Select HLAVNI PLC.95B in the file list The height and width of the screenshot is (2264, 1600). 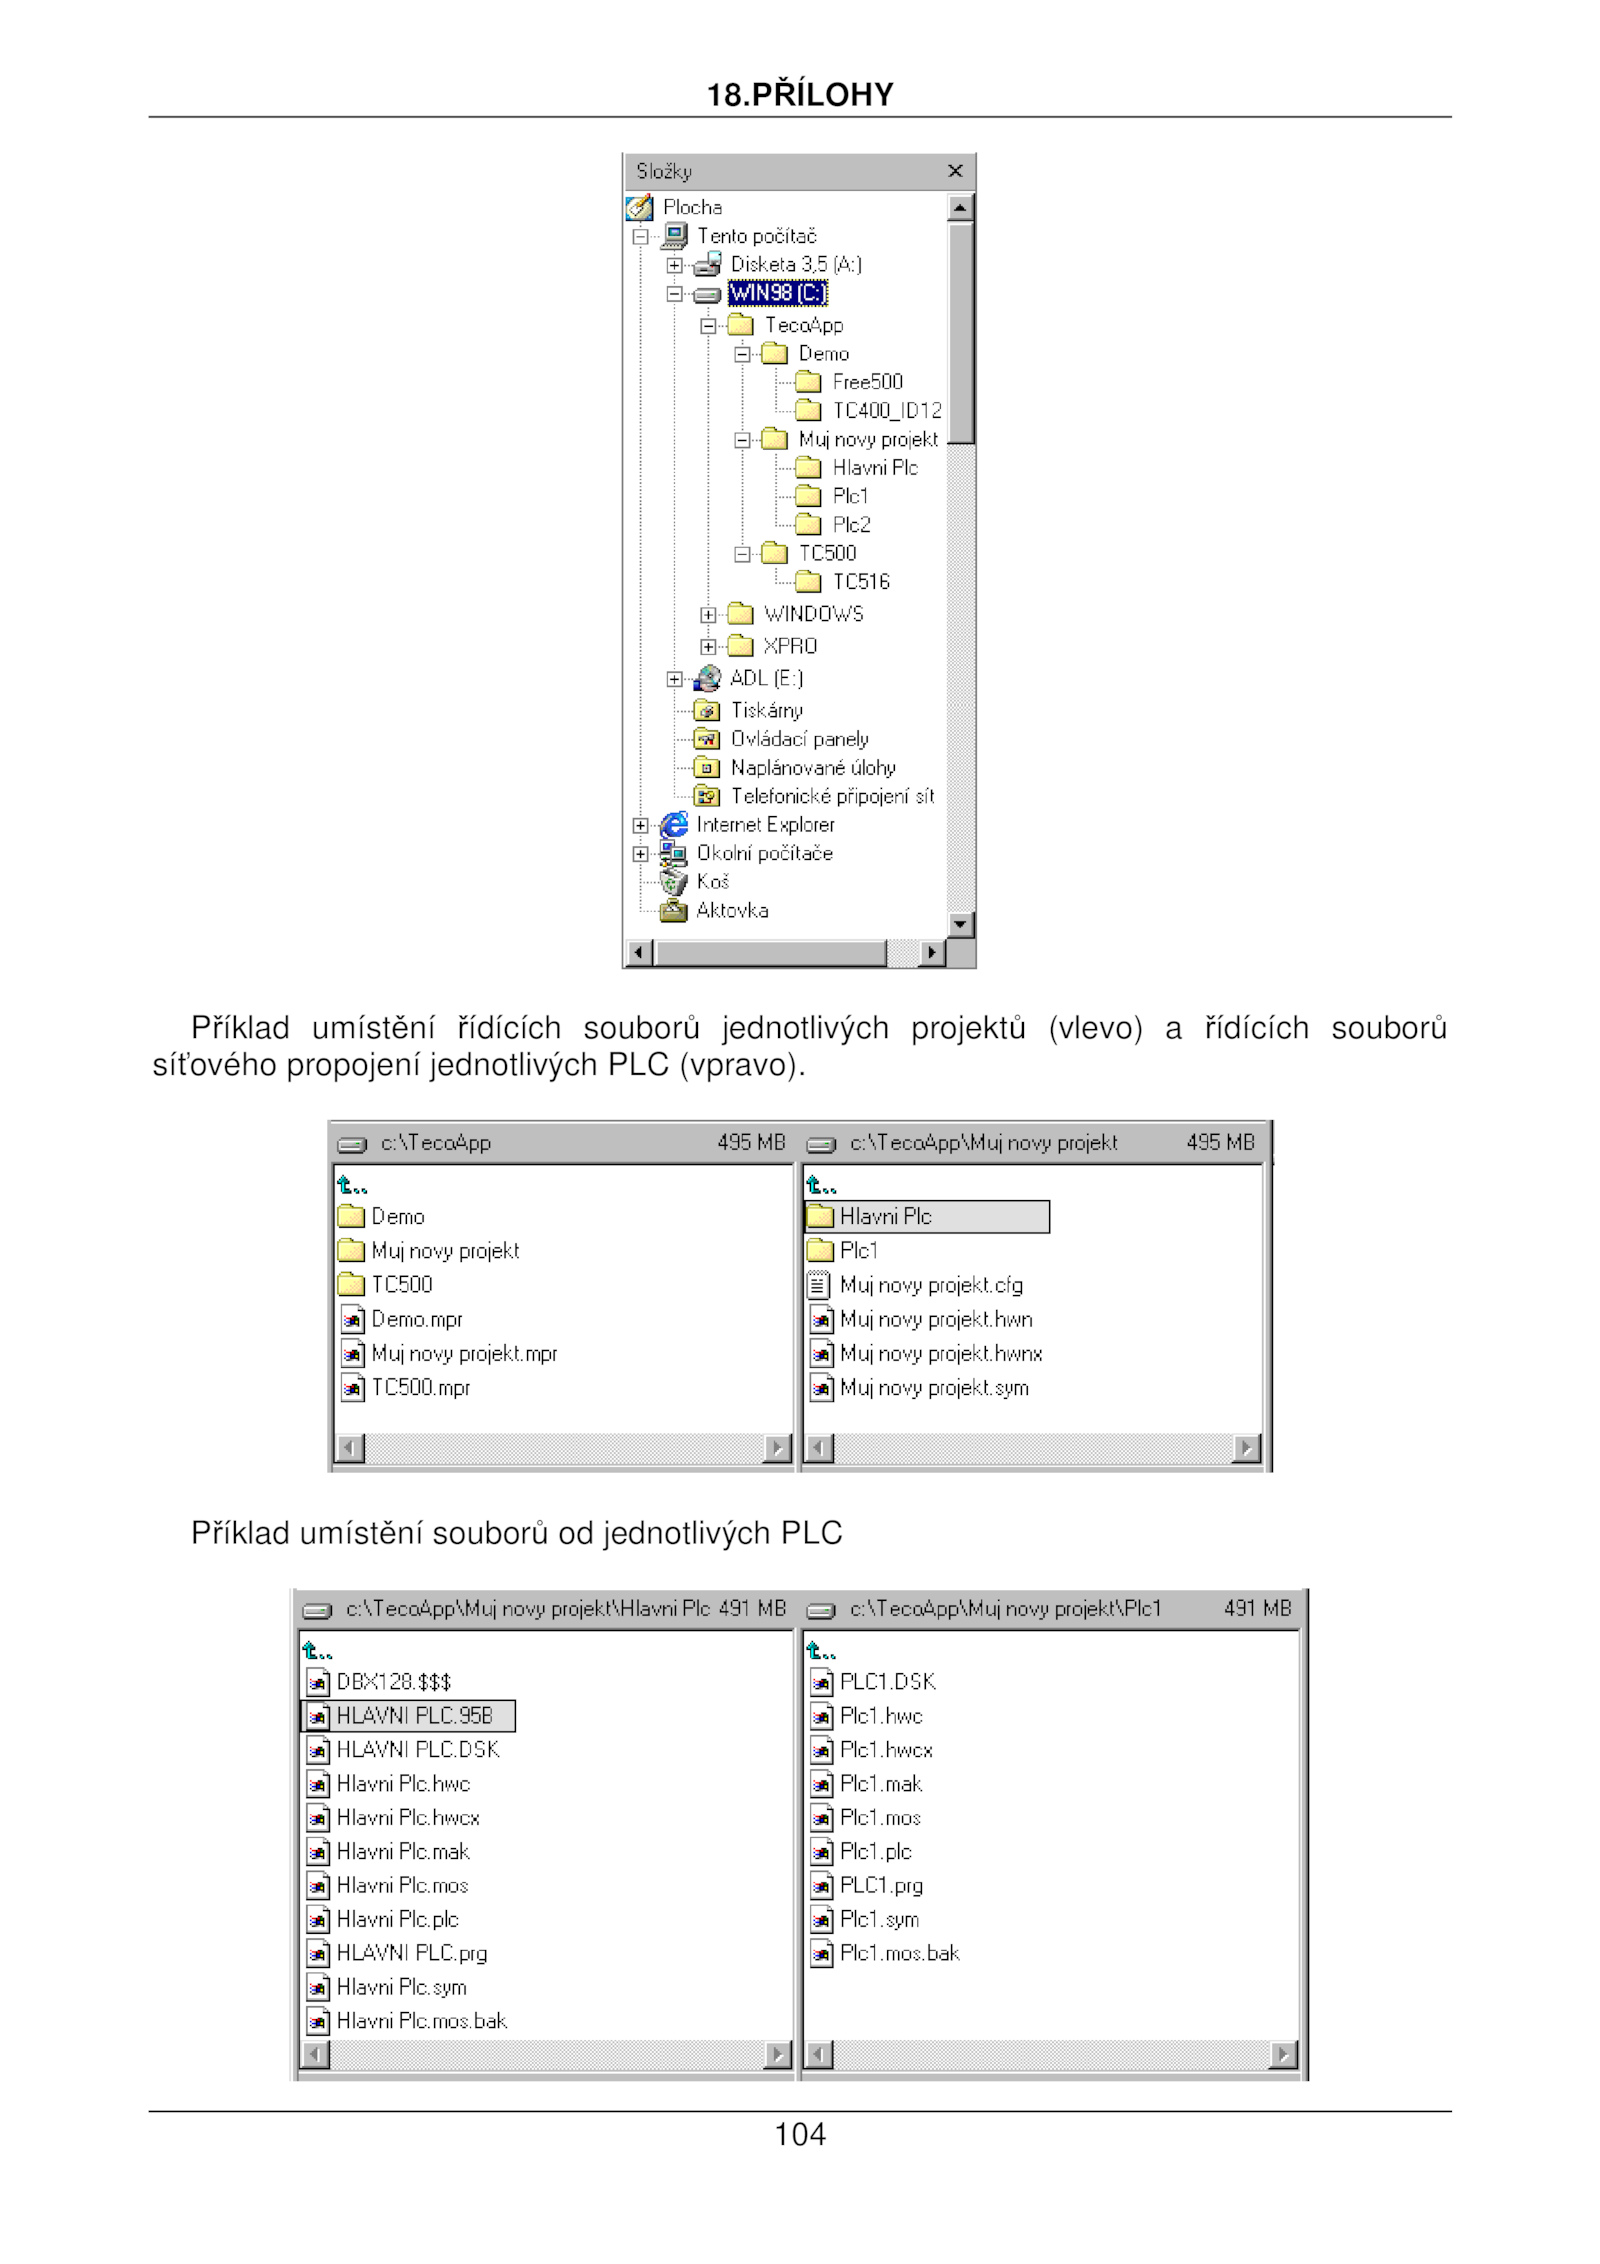pyautogui.click(x=414, y=1716)
